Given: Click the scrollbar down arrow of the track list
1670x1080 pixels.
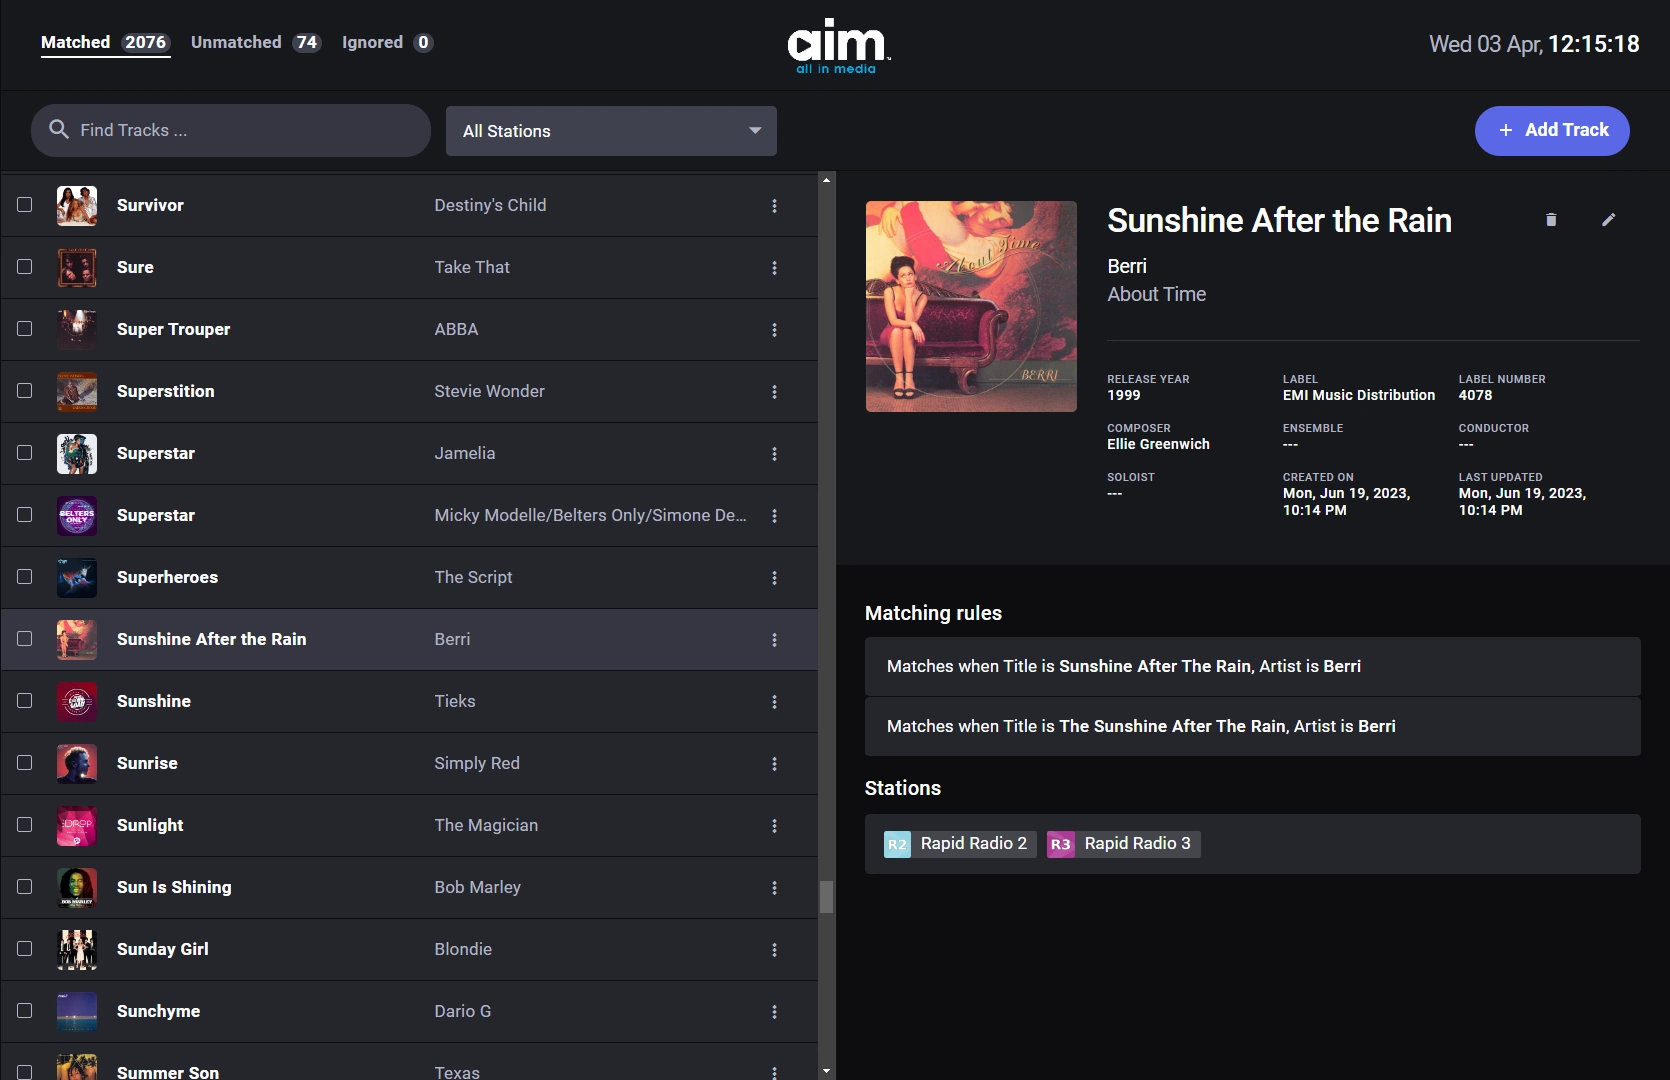Looking at the screenshot, I should pyautogui.click(x=826, y=1071).
